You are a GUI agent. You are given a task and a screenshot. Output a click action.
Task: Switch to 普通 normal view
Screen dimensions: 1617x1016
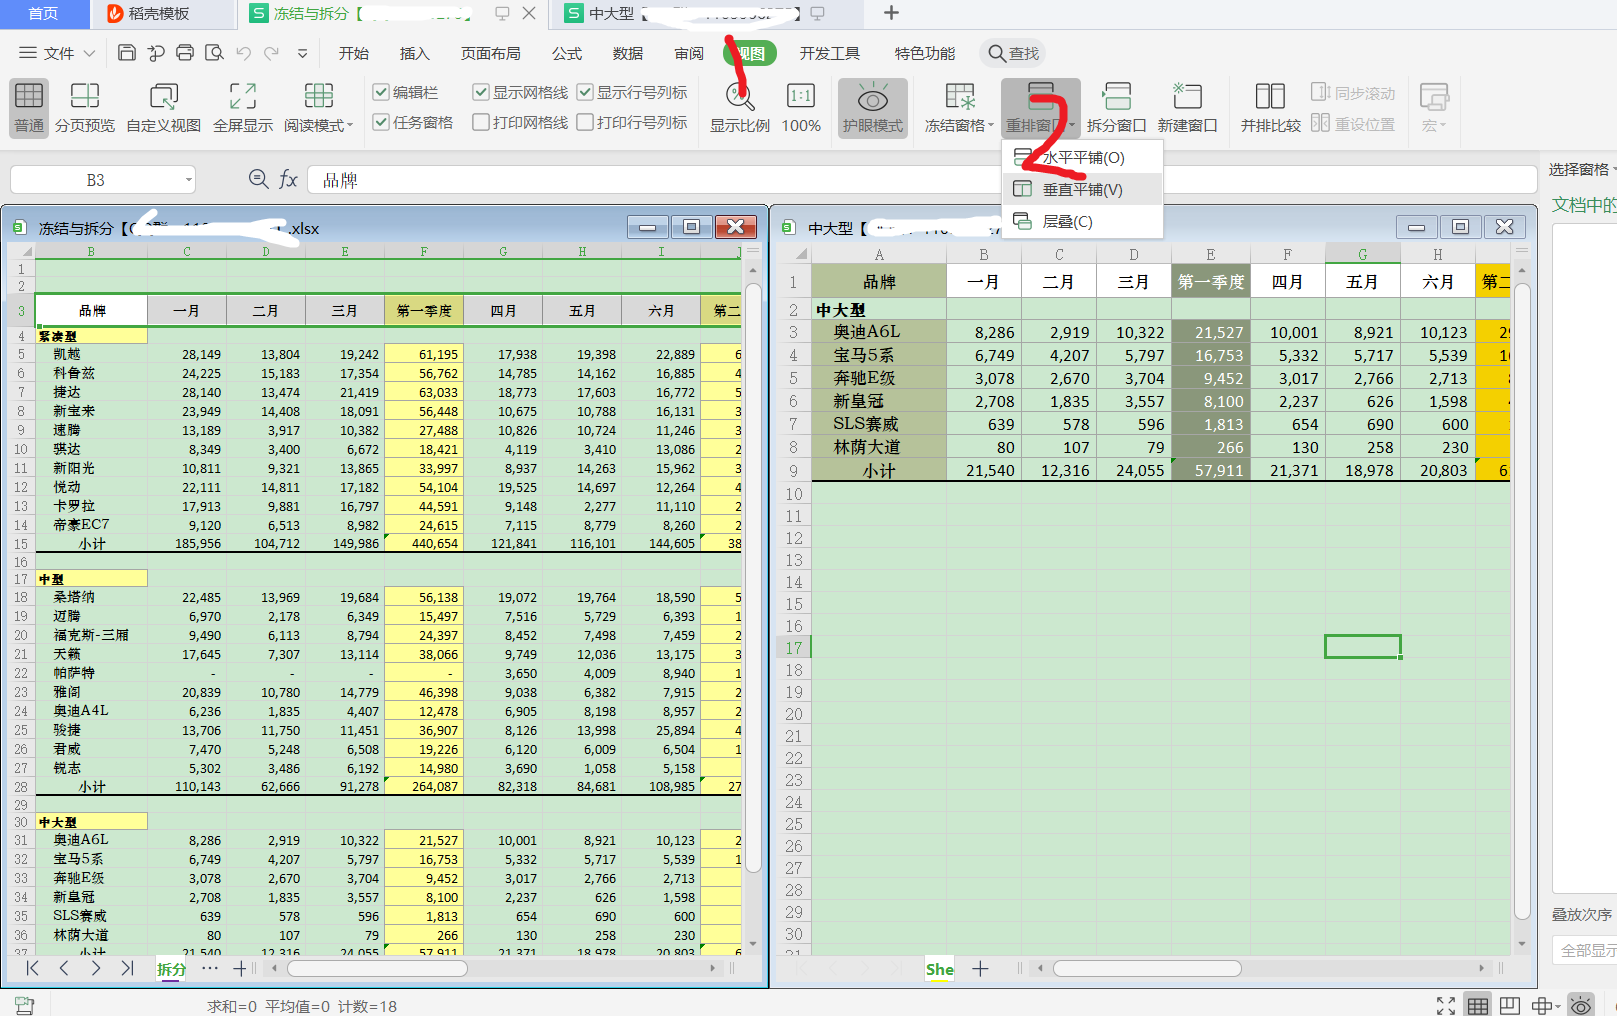(29, 107)
